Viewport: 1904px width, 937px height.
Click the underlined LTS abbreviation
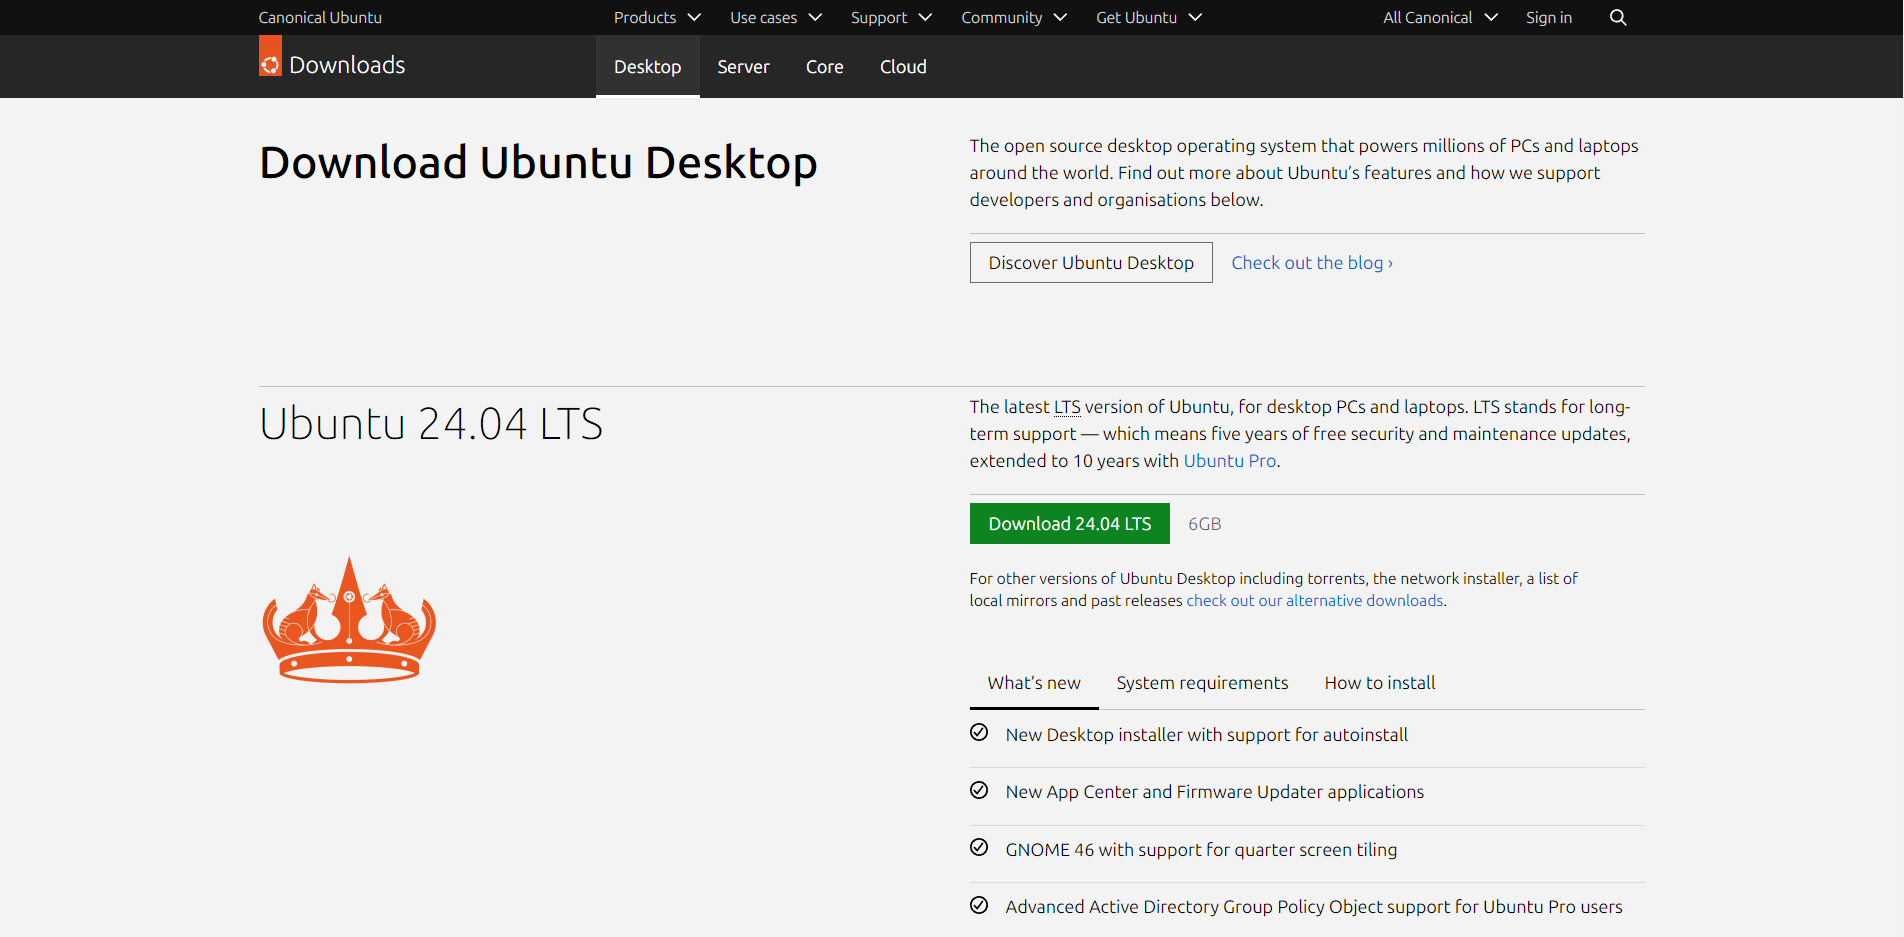pyautogui.click(x=1067, y=407)
